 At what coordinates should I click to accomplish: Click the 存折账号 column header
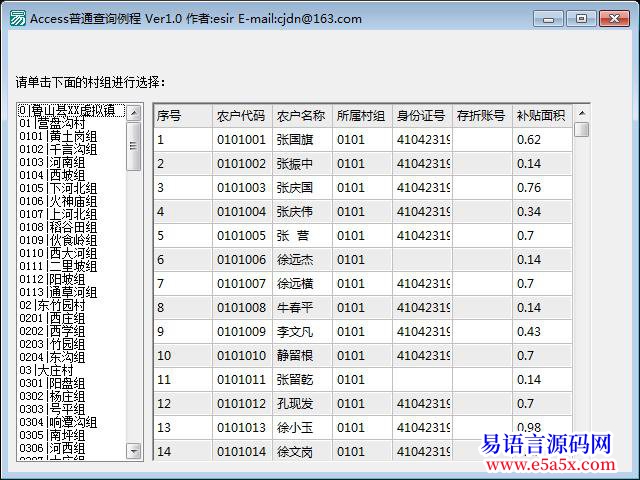[x=481, y=115]
